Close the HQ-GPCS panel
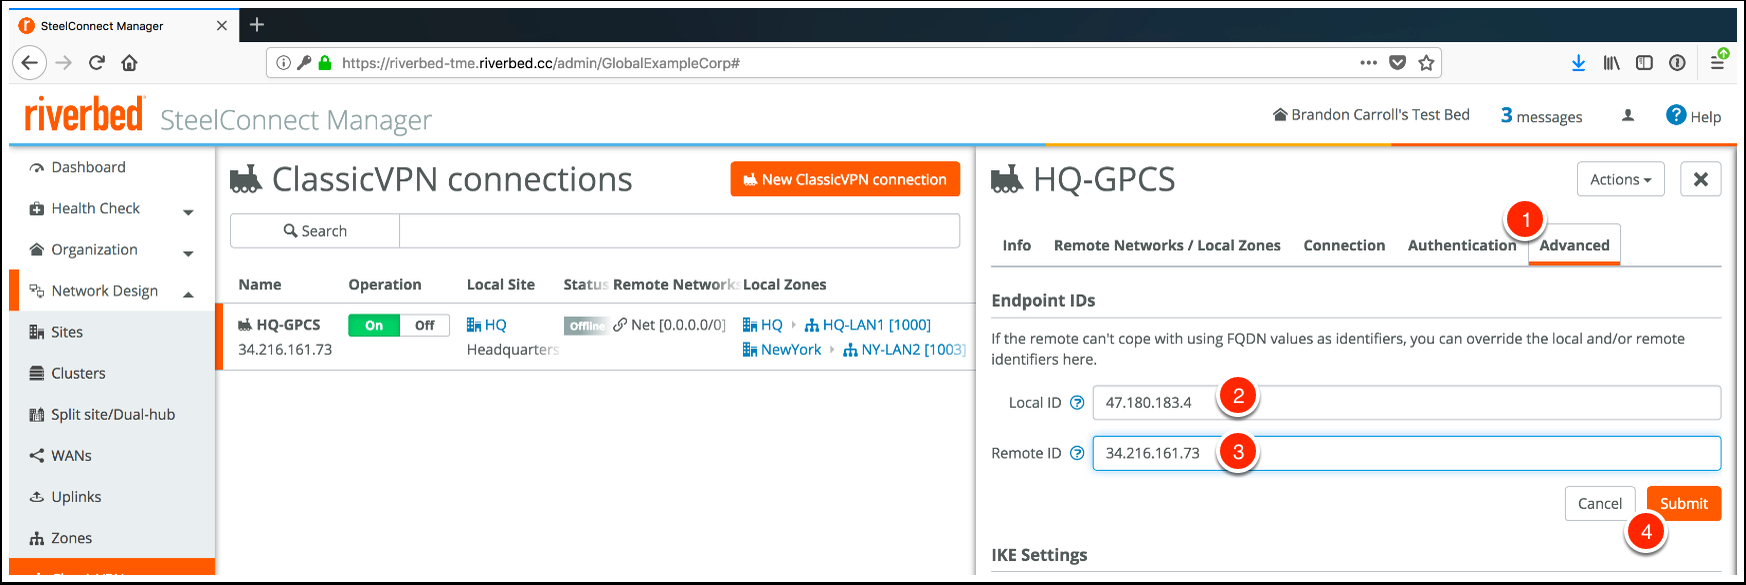Viewport: 1746px width, 585px height. coord(1700,179)
